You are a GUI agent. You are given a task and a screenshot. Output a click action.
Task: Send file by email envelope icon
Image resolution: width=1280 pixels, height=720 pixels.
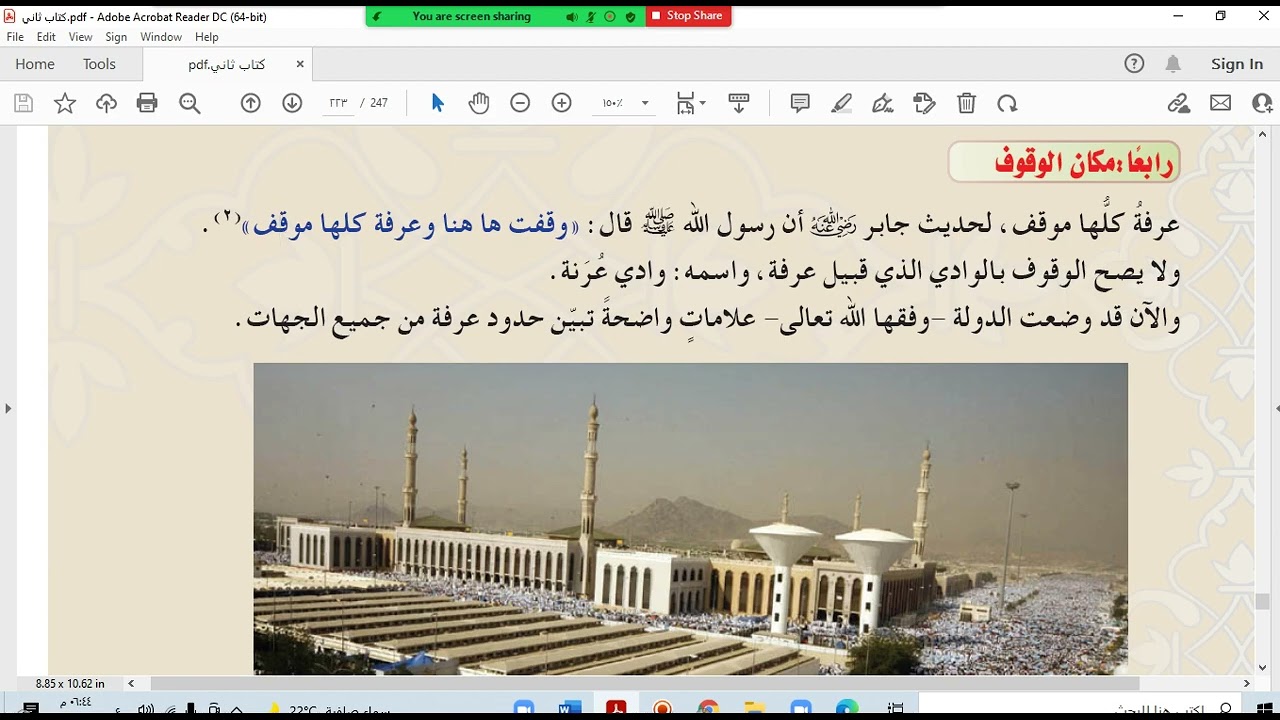point(1221,103)
